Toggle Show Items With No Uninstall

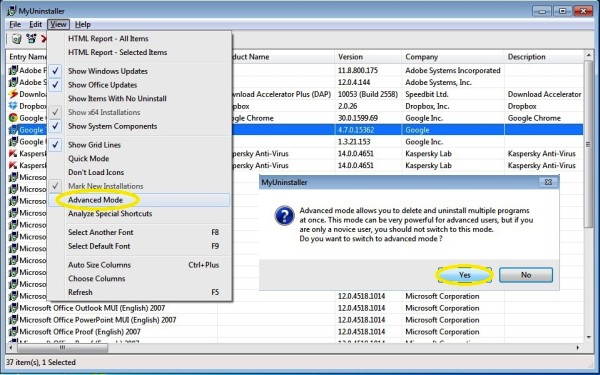coord(140,99)
